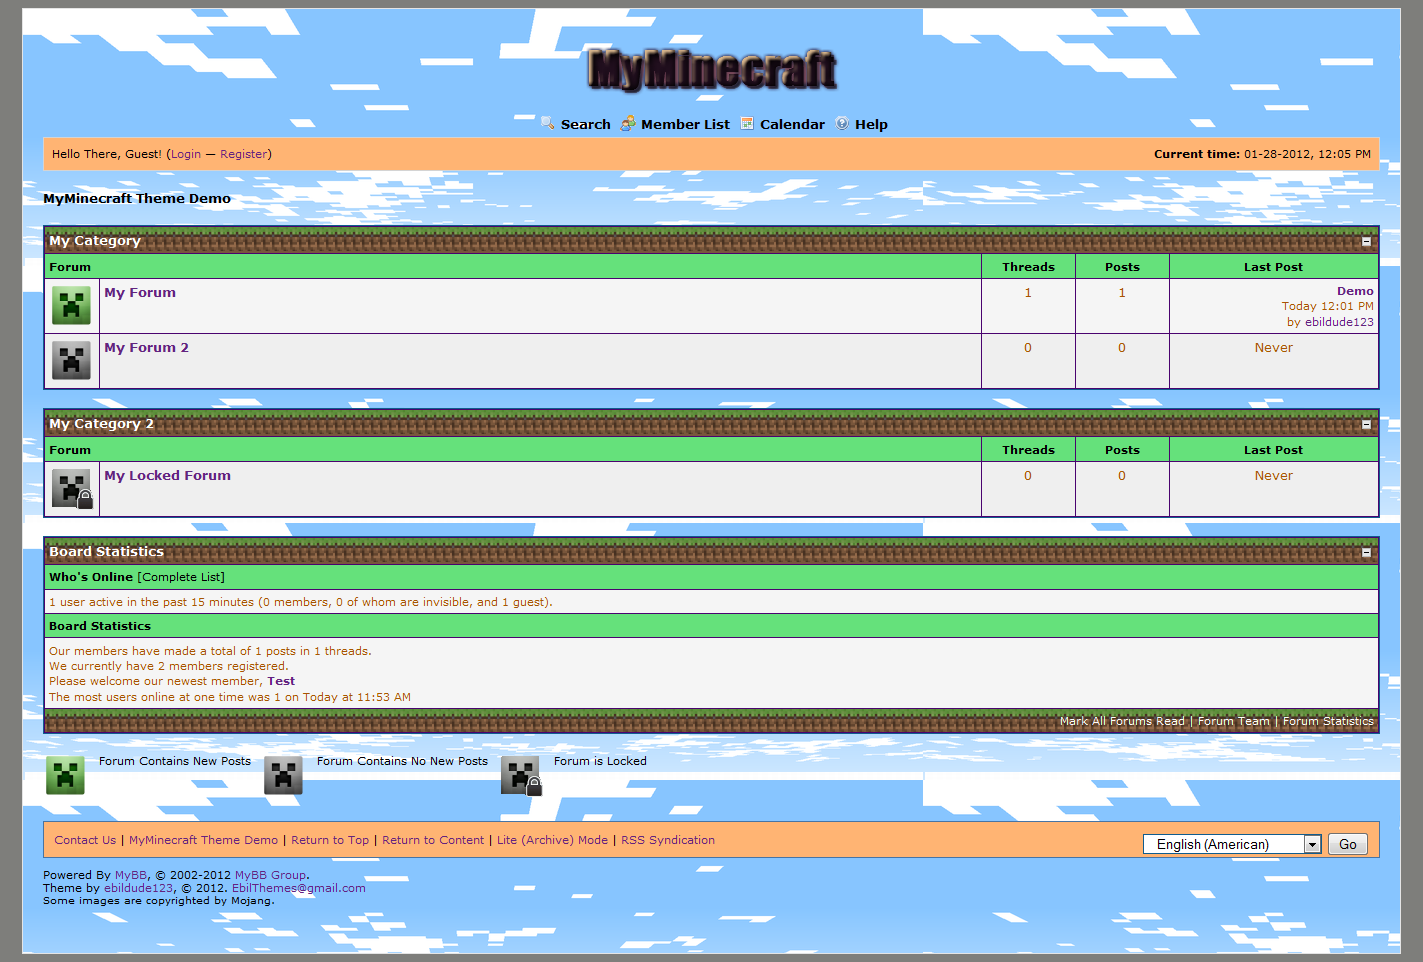Click the Threads count '1' for My Forum

[x=1028, y=293]
